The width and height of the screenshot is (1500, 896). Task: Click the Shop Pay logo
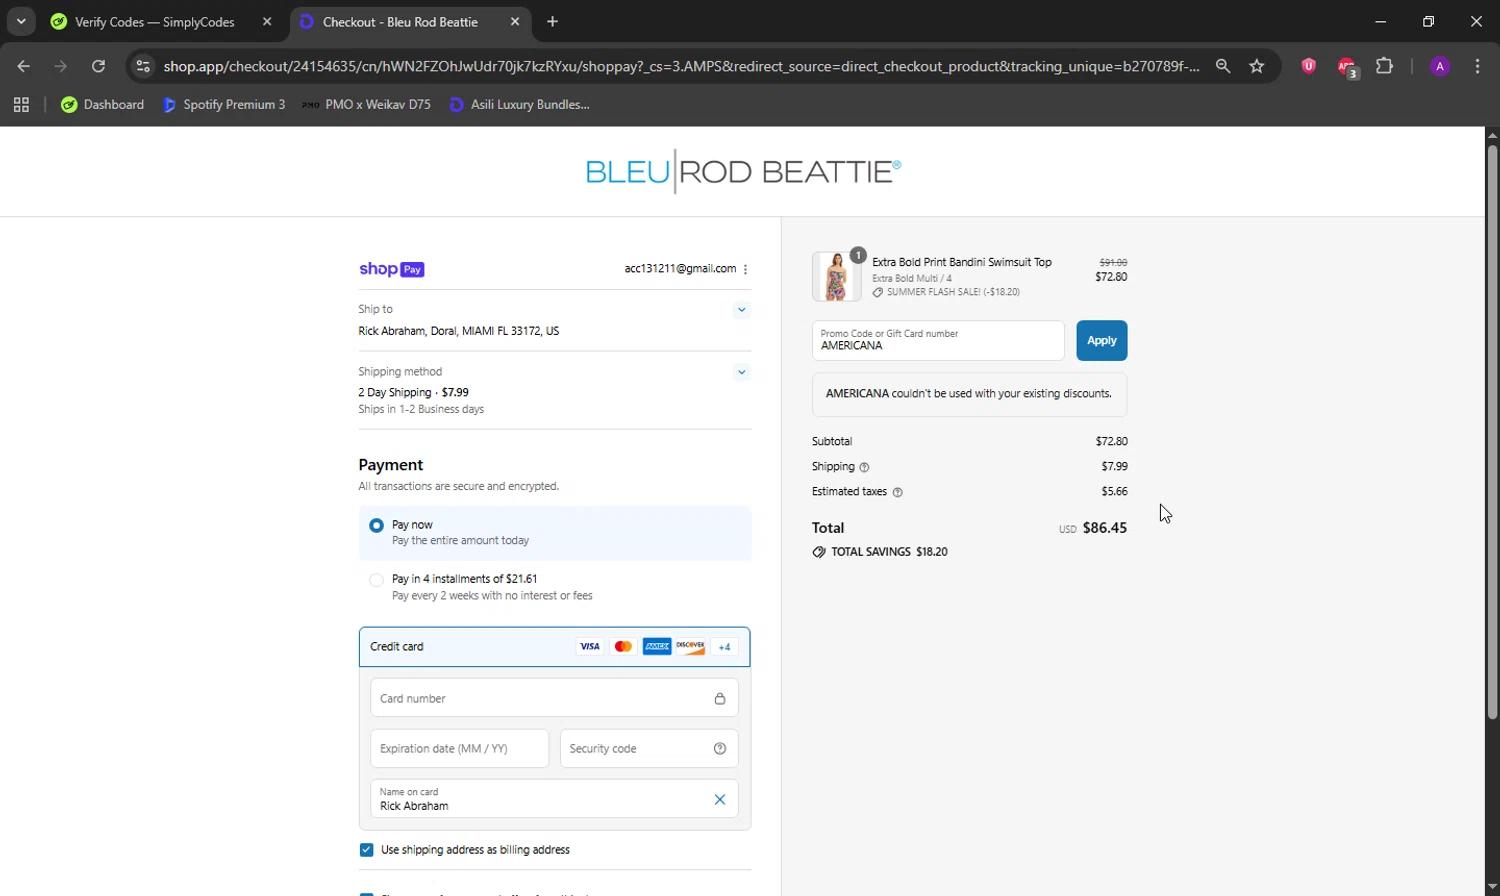[x=391, y=269]
